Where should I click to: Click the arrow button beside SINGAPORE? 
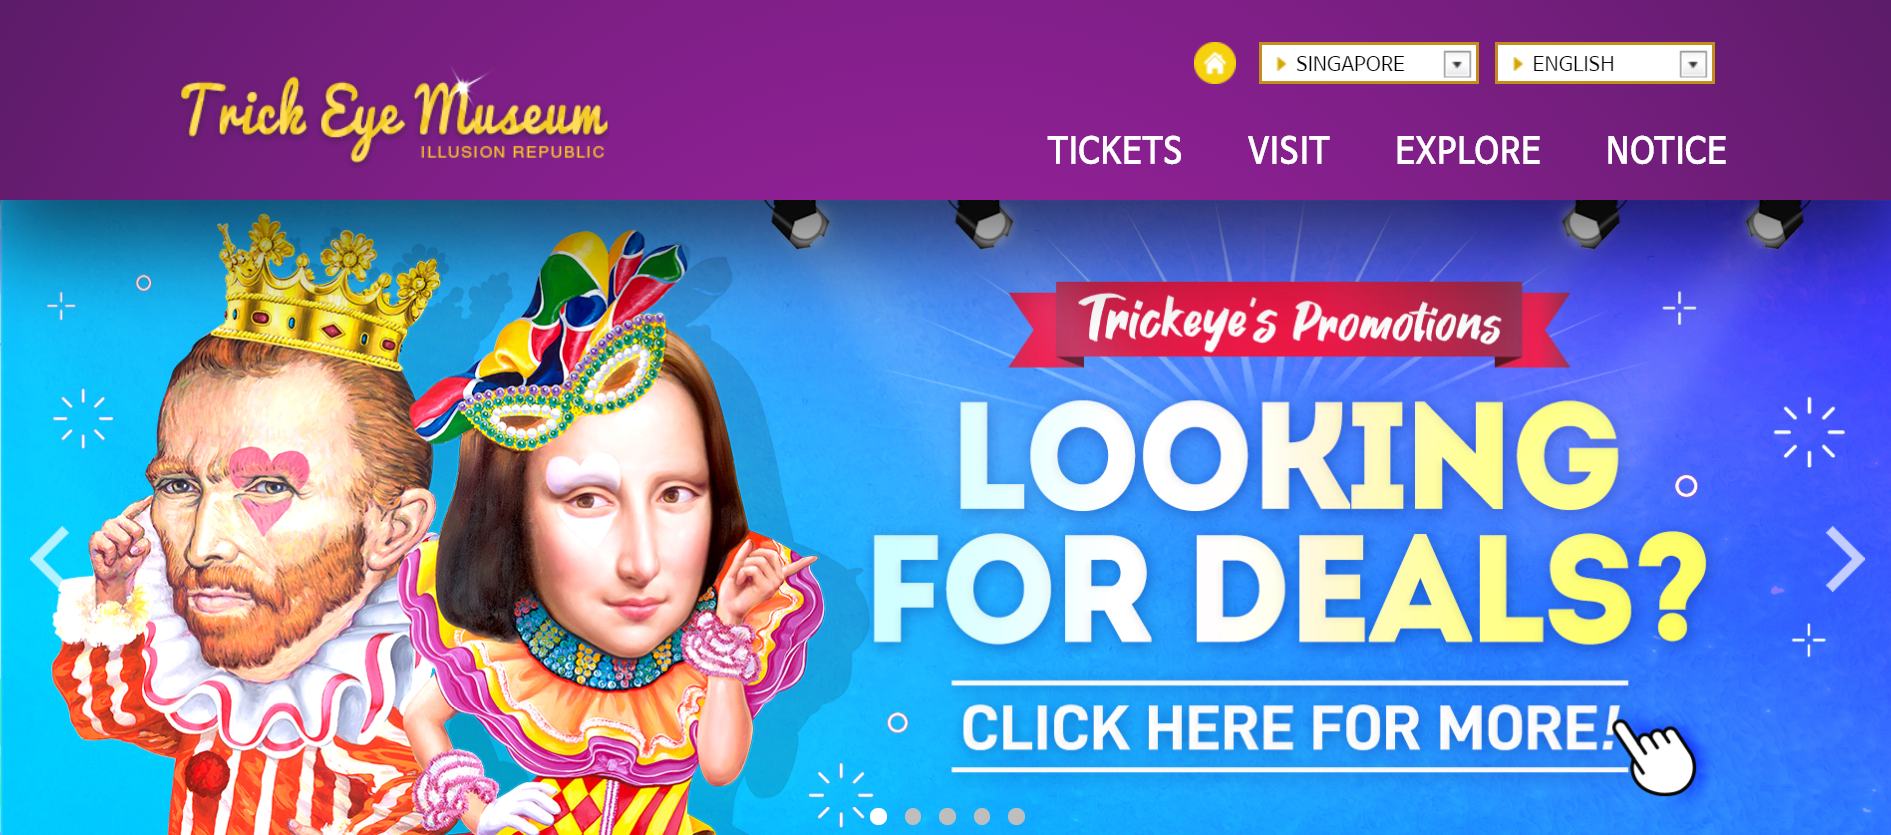1457,64
